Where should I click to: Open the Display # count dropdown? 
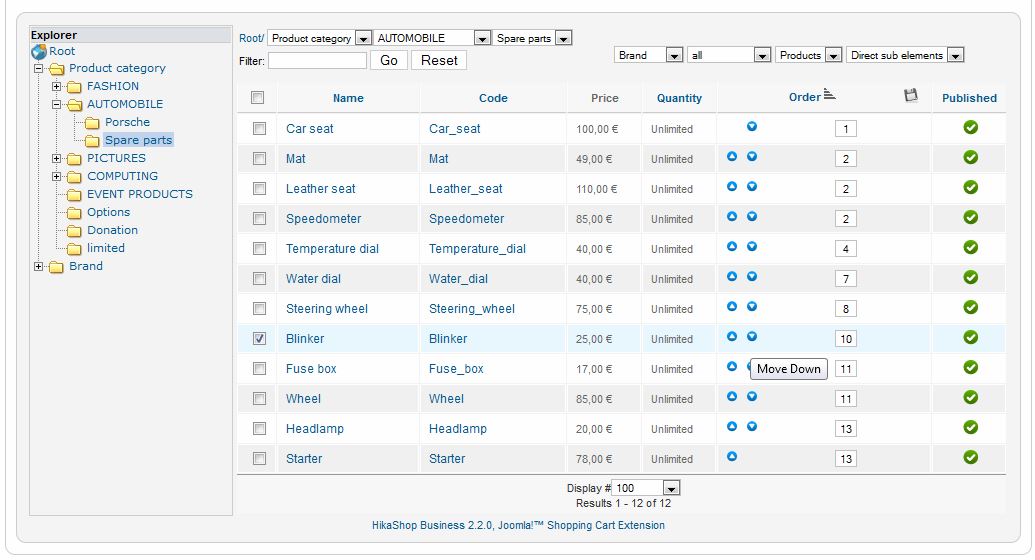coord(646,488)
